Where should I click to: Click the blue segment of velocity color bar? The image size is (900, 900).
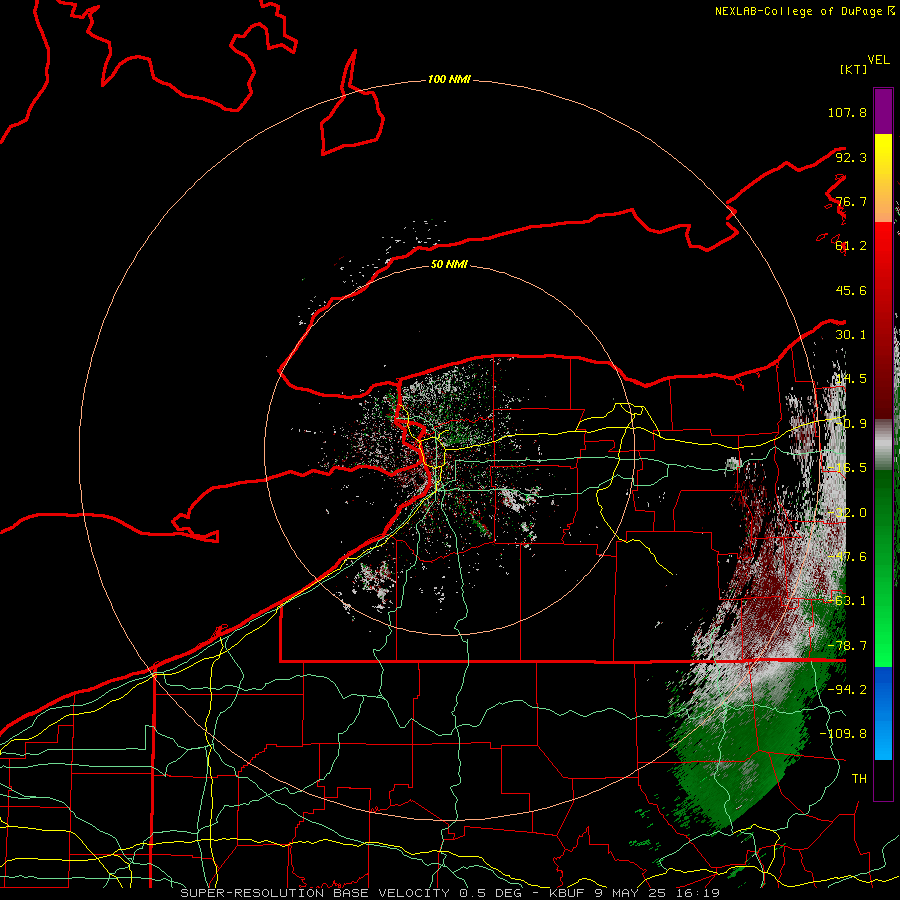point(883,713)
